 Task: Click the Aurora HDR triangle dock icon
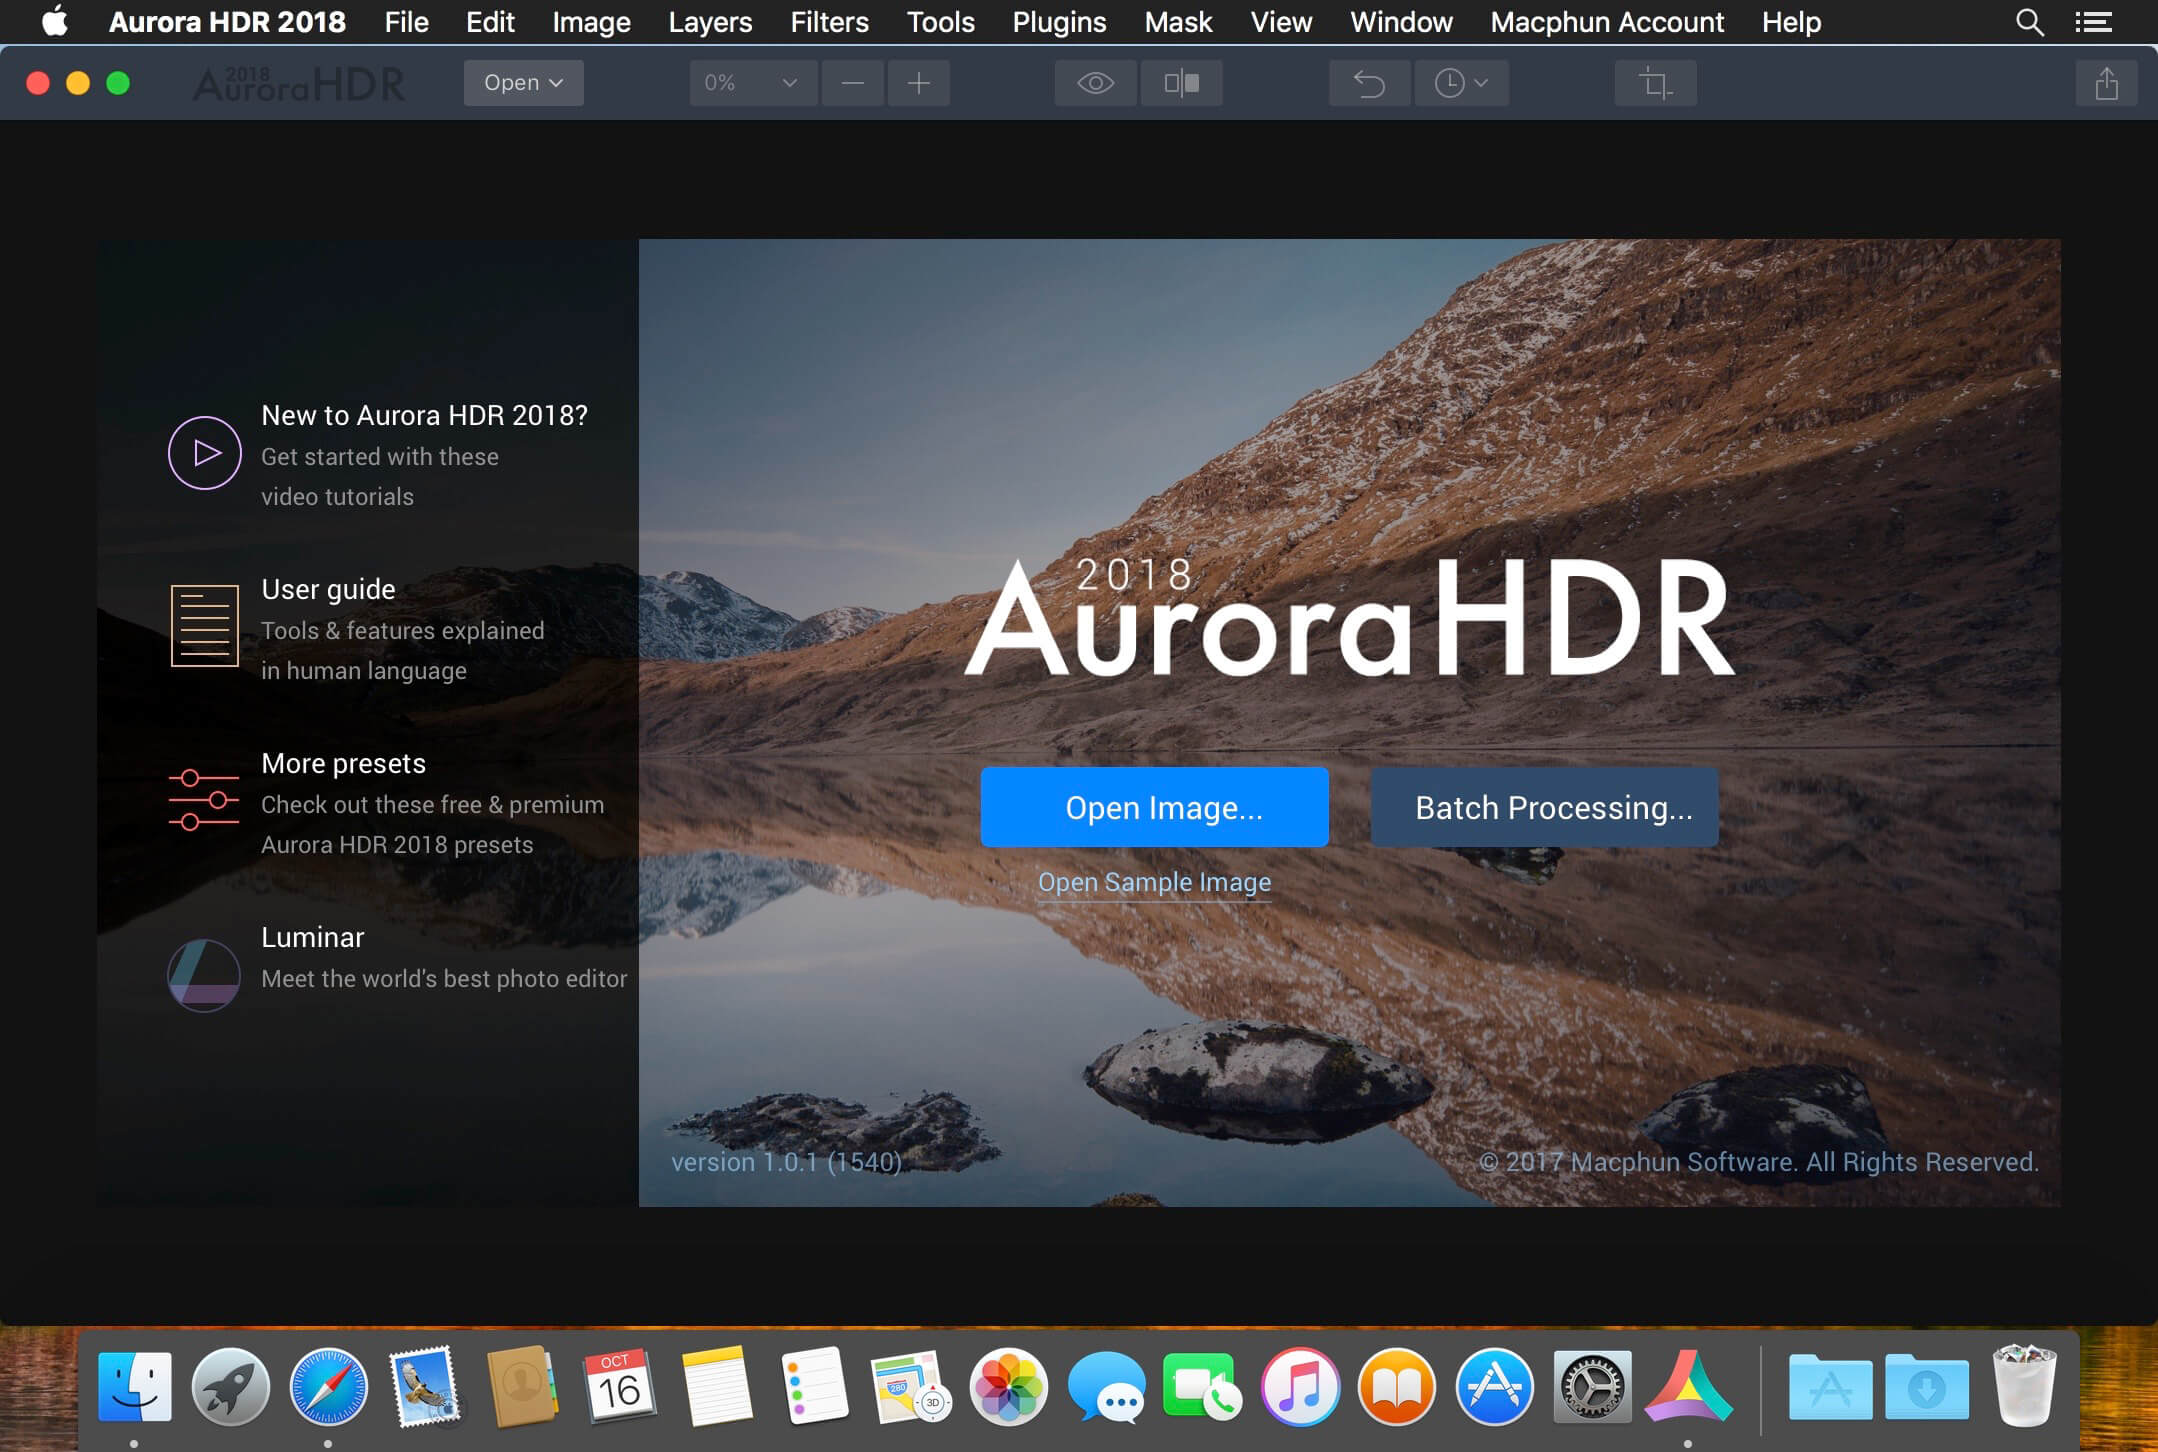pyautogui.click(x=1688, y=1387)
